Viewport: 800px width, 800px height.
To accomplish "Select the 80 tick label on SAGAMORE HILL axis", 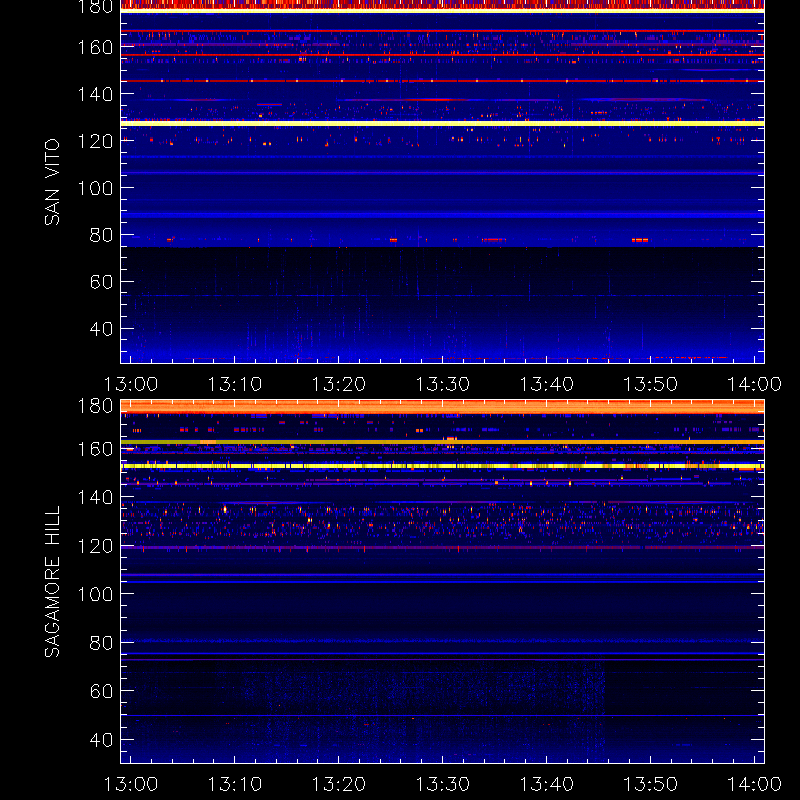I will point(101,643).
